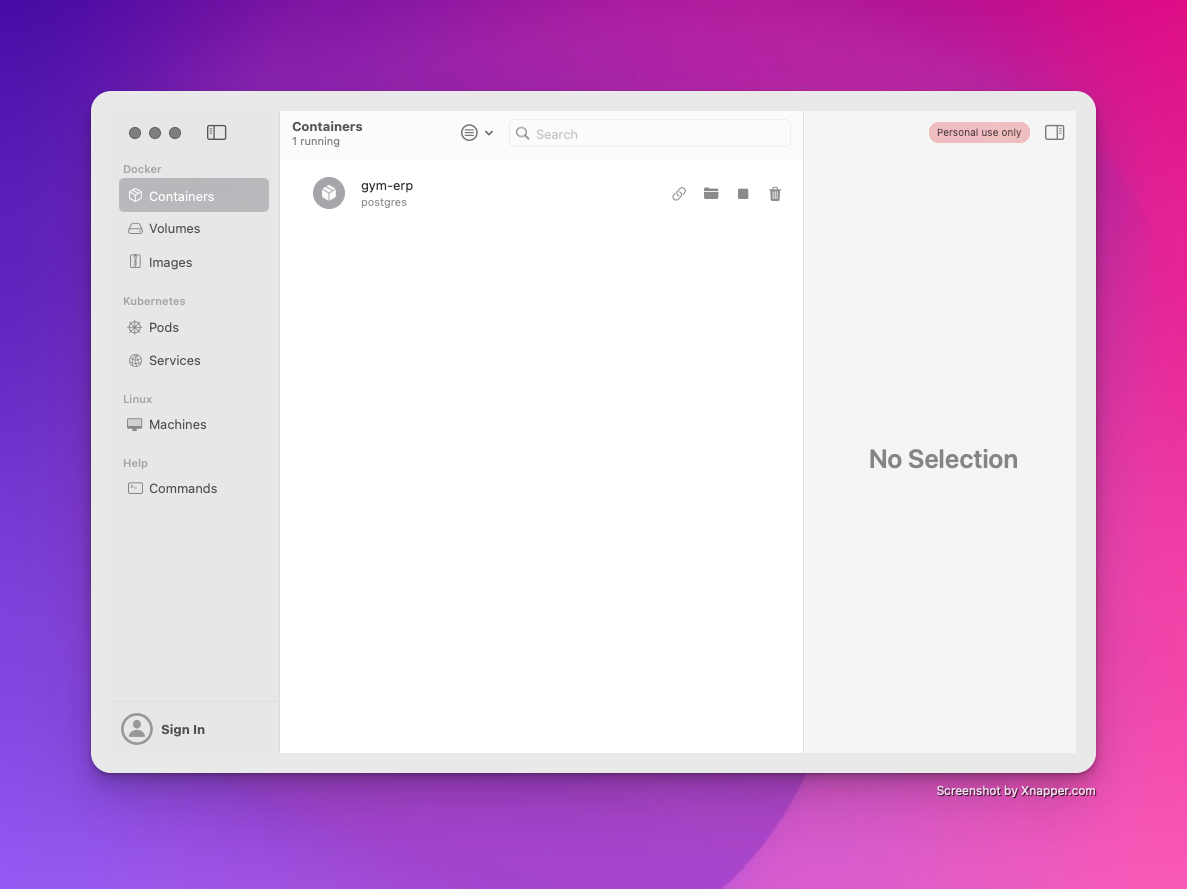Viewport: 1187px width, 889px height.
Task: Select the gym-erp container row
Action: click(x=541, y=193)
